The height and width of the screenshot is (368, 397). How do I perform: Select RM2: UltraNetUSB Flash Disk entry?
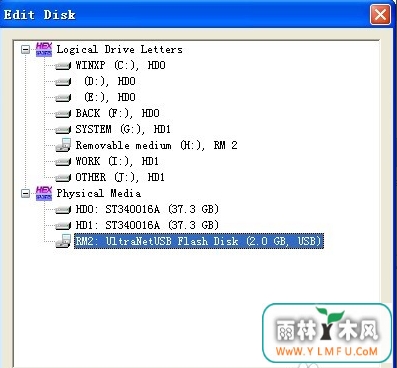pos(199,241)
